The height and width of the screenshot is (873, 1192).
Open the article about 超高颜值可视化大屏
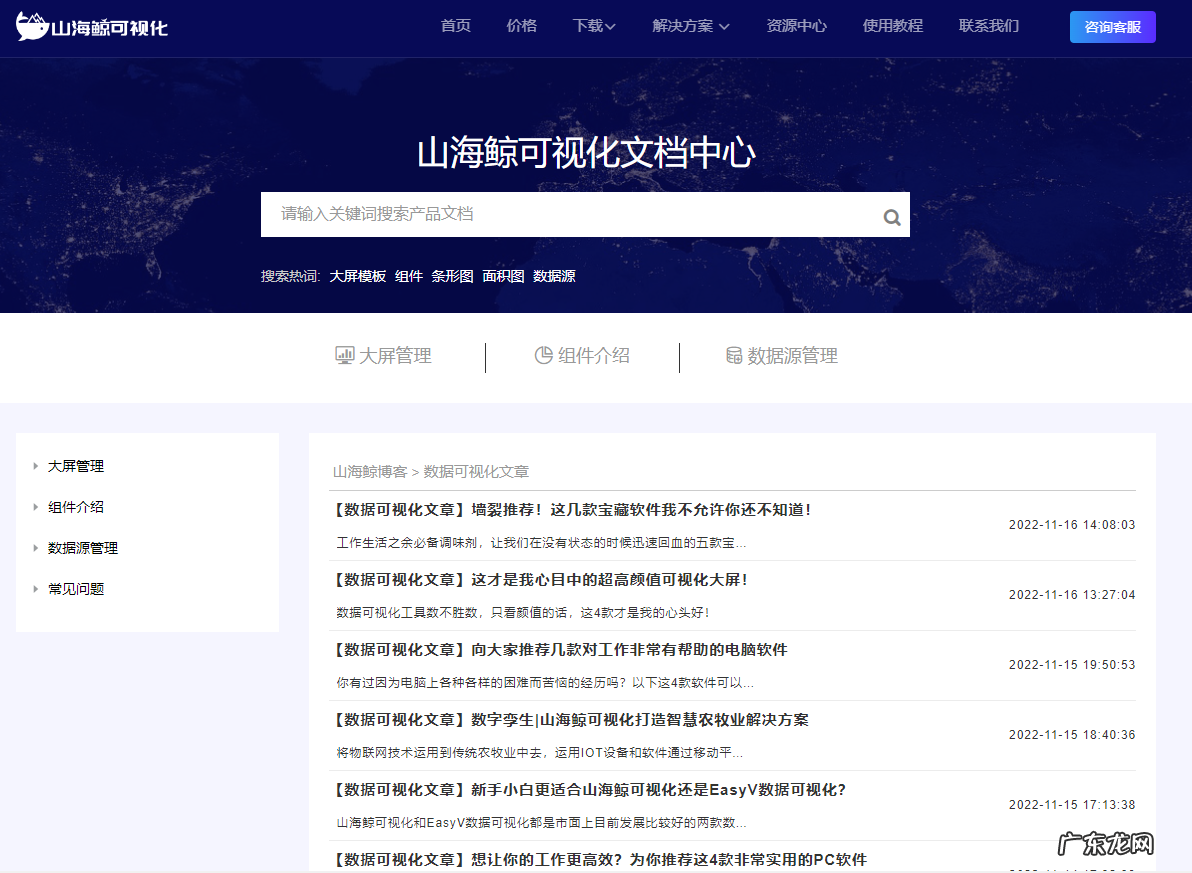(x=541, y=580)
